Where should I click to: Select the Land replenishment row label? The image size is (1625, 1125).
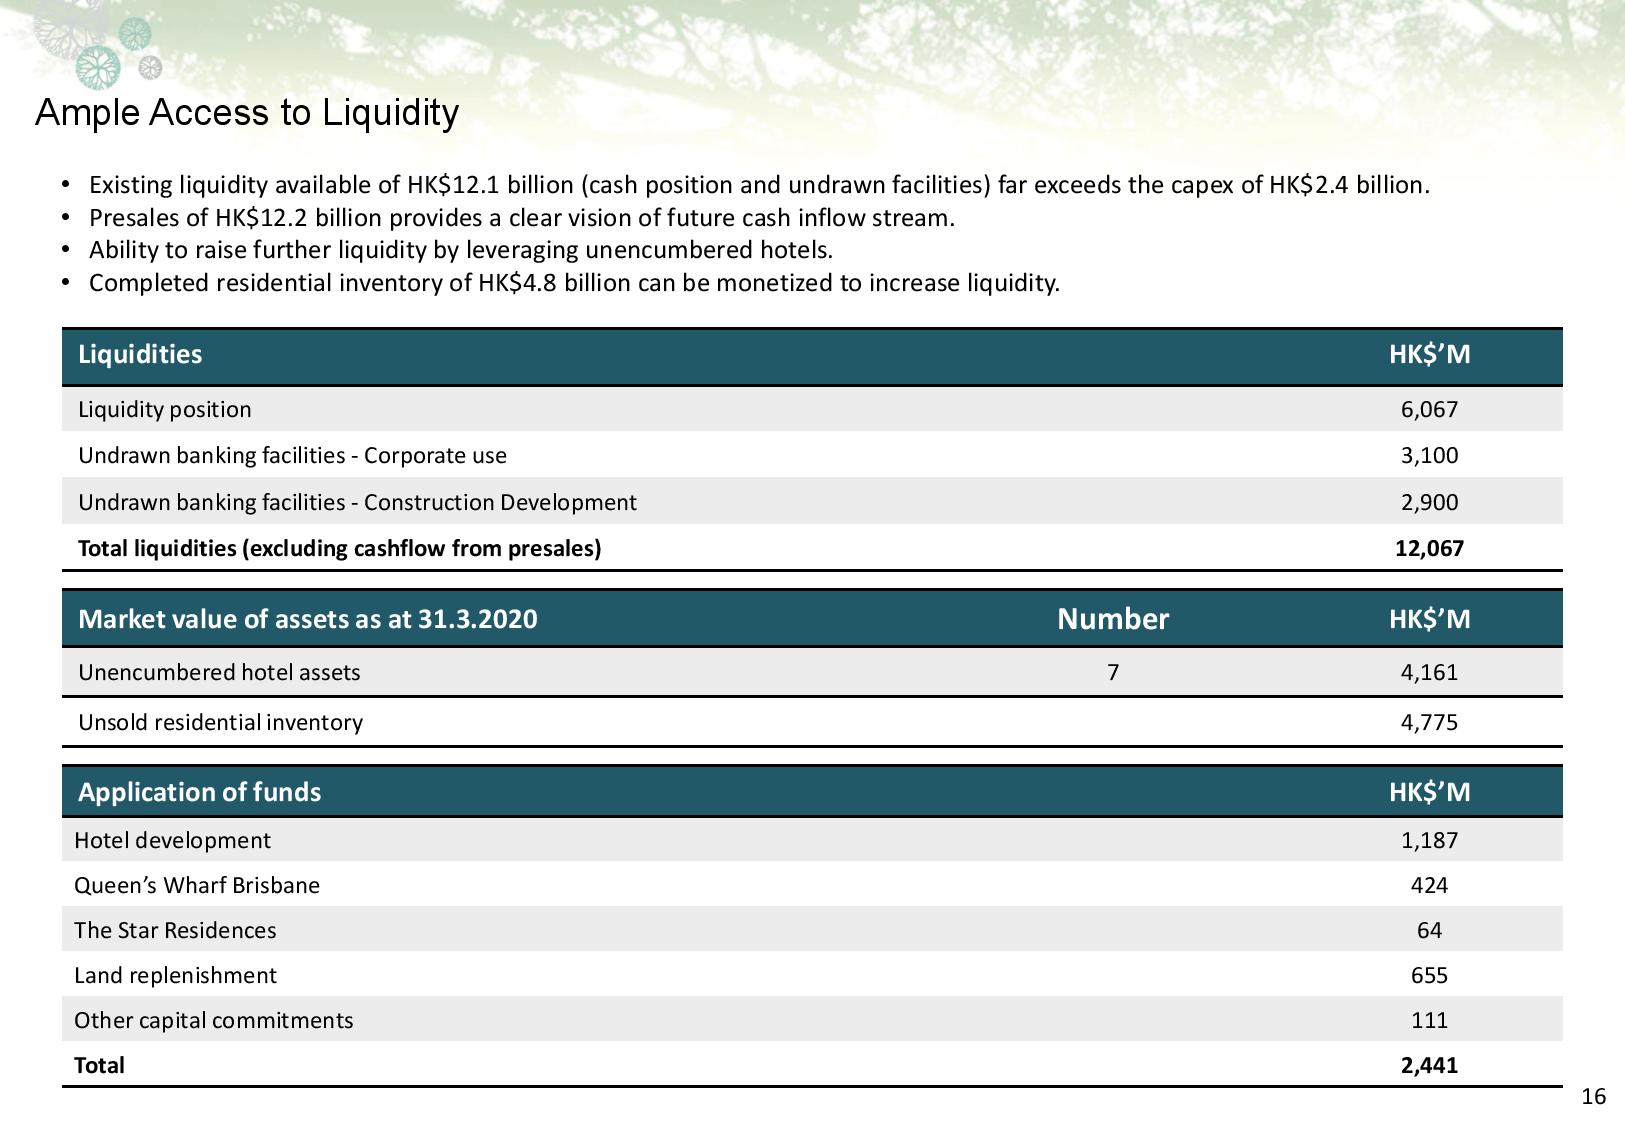[175, 975]
